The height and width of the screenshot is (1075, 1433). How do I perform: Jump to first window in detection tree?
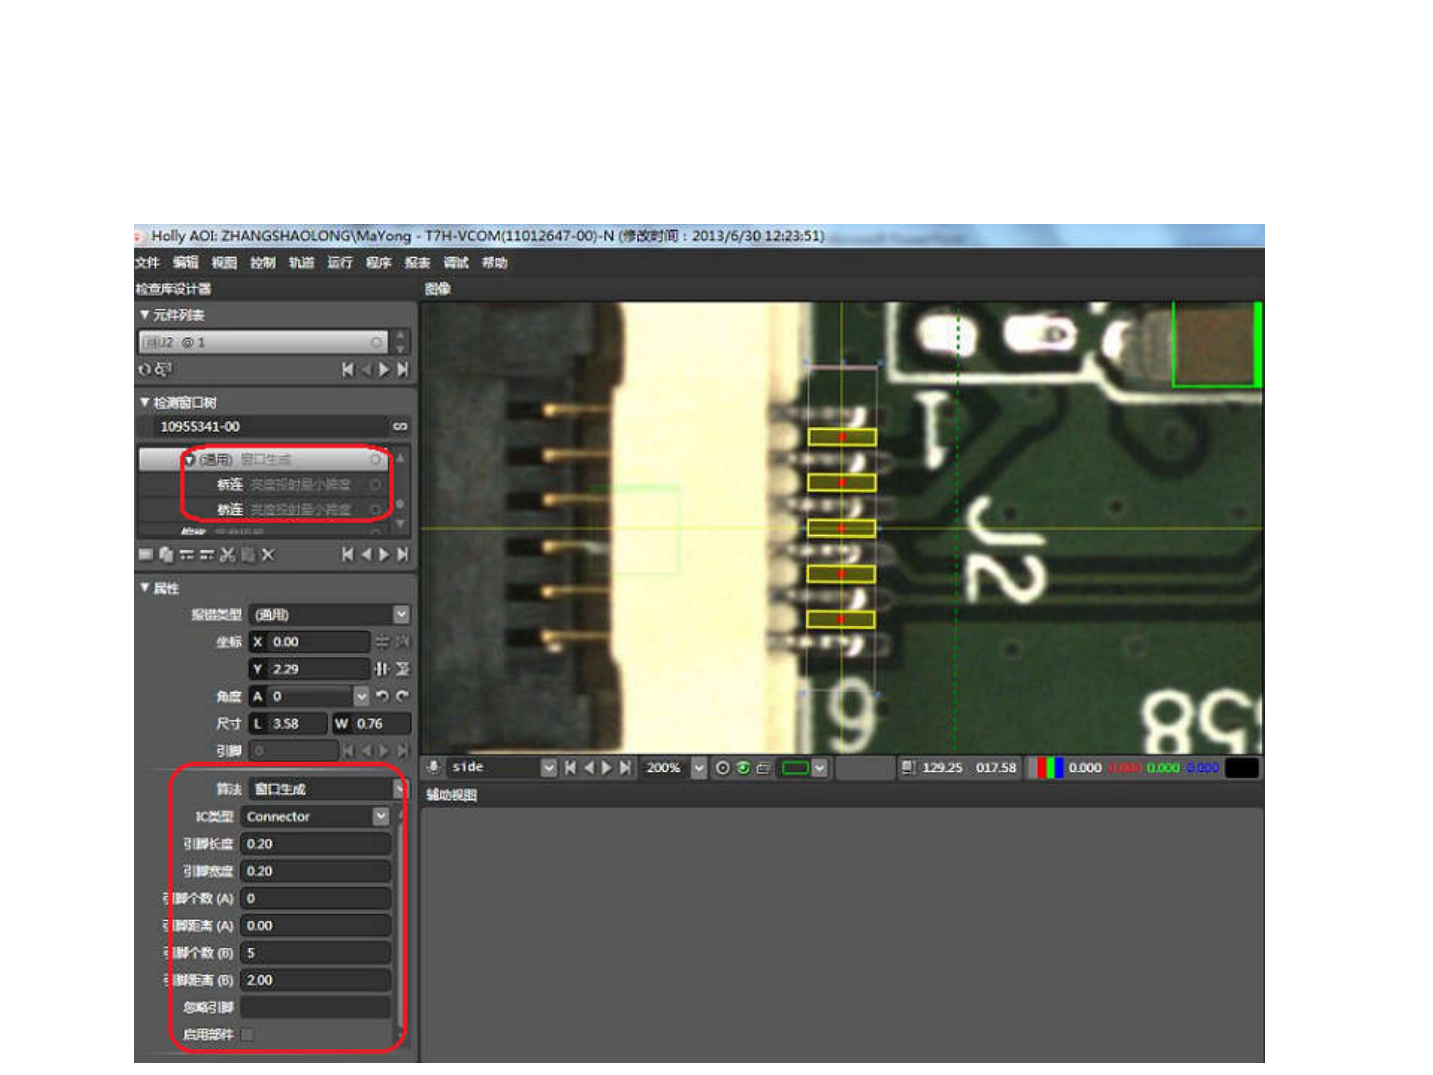(x=347, y=554)
